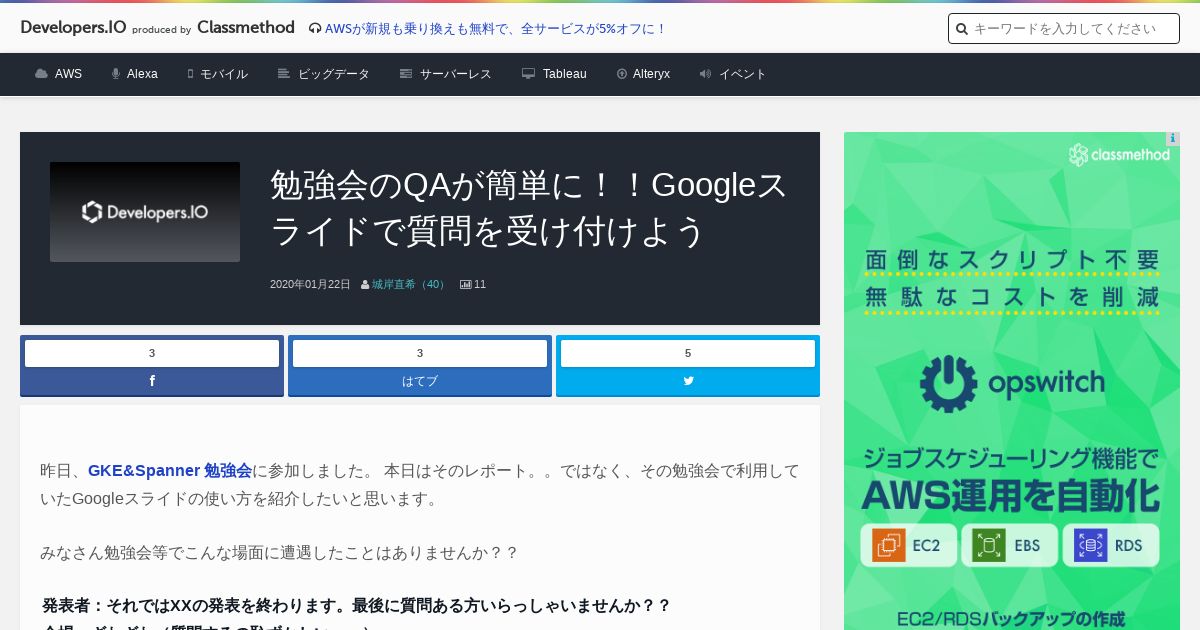This screenshot has height=630, width=1200.
Task: Click the circle icon next to Alteryx
Action: 622,74
